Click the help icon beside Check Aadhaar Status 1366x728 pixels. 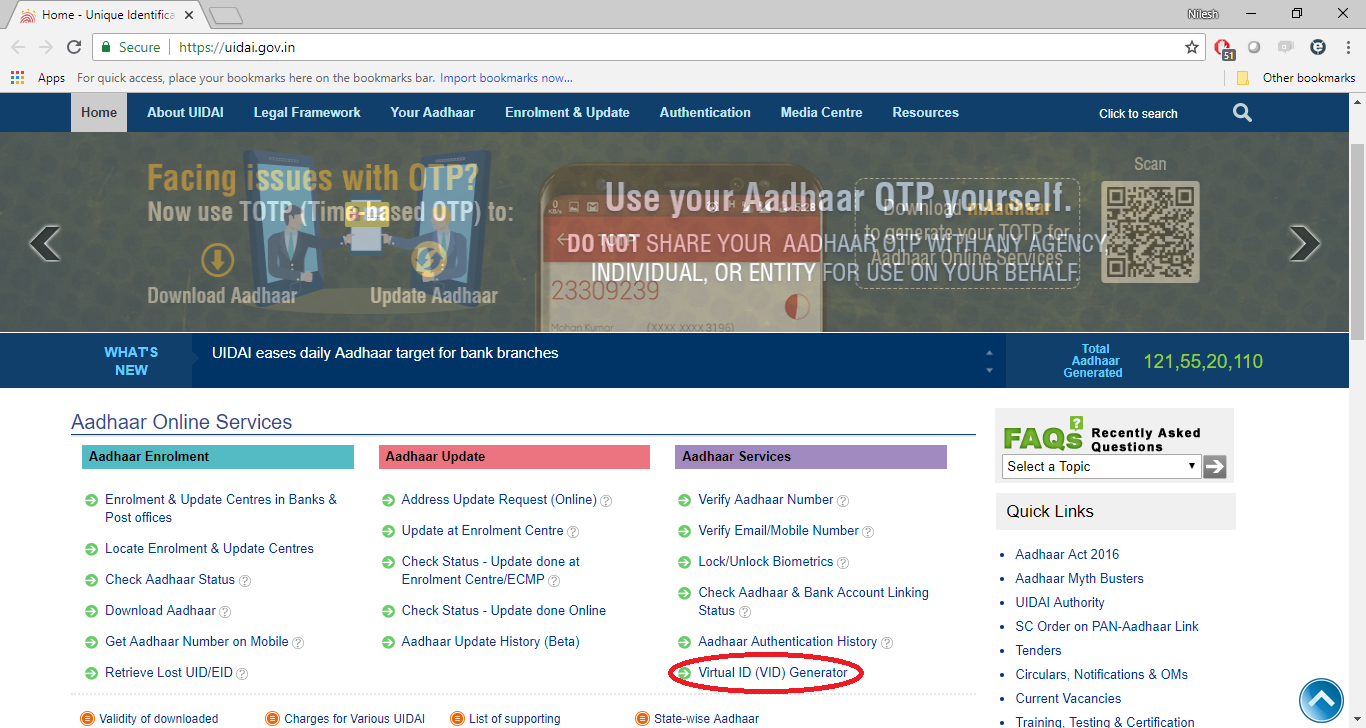click(245, 580)
